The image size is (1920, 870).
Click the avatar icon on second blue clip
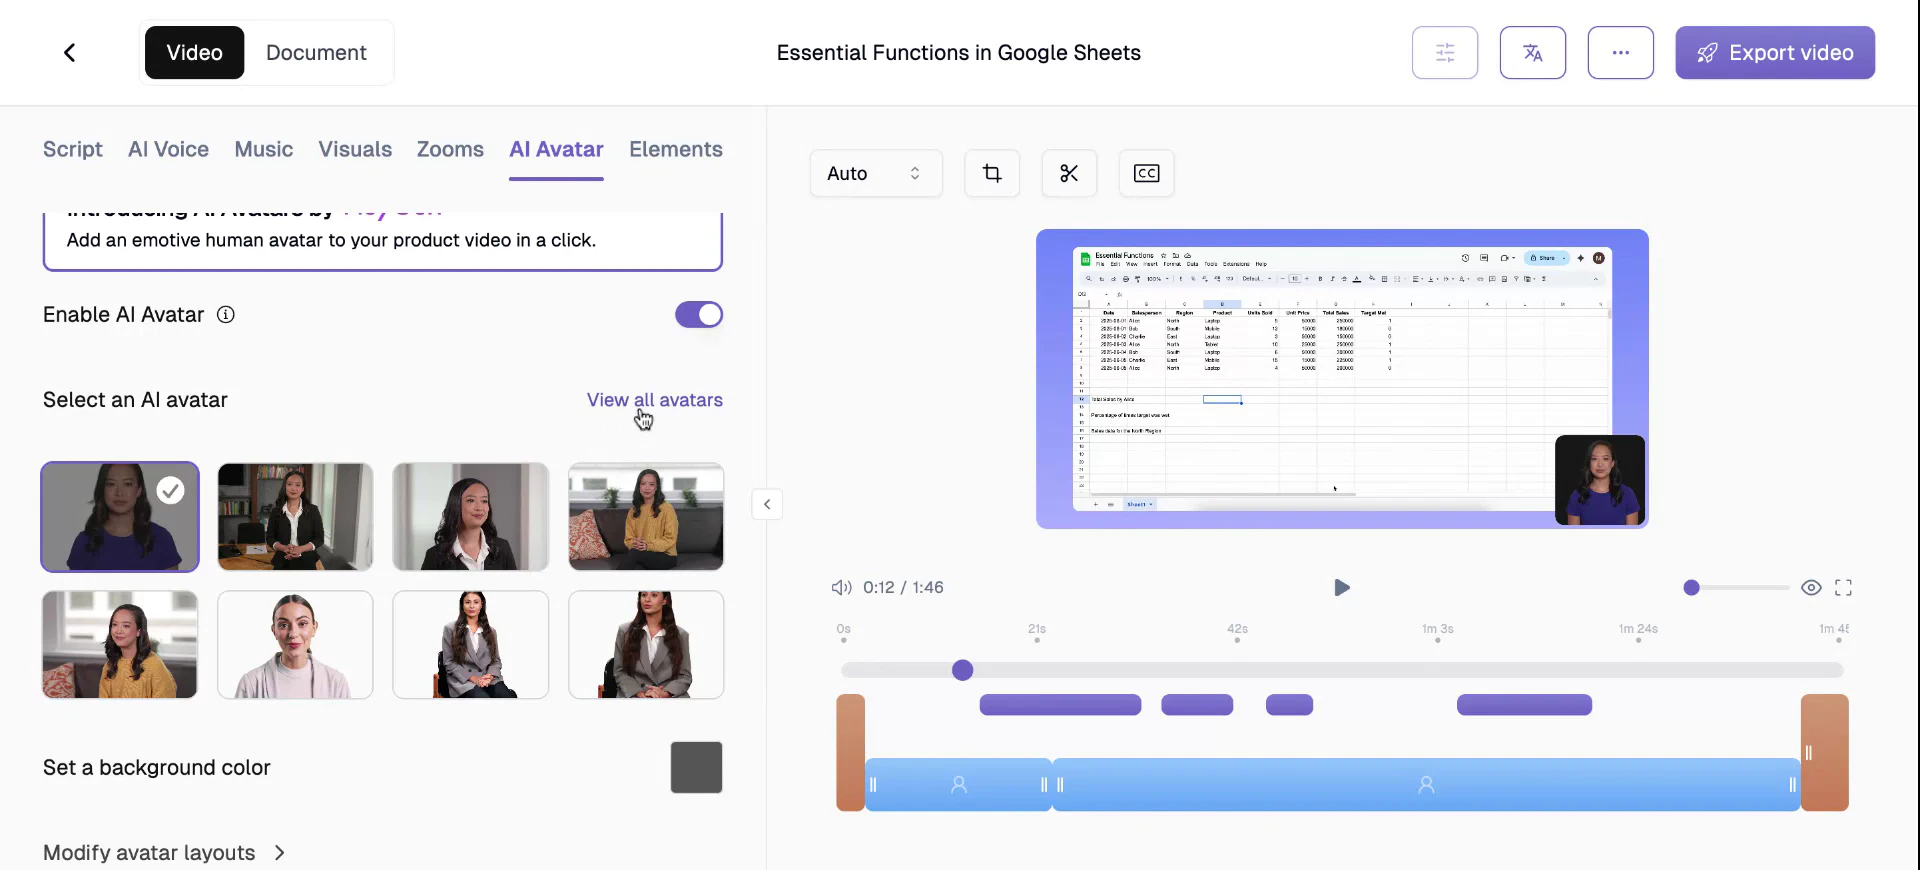point(1427,785)
